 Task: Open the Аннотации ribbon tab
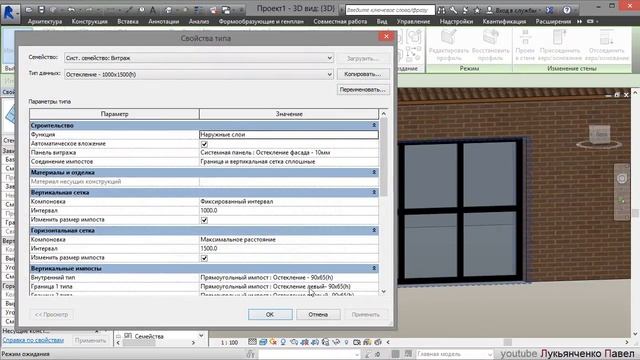coord(164,21)
